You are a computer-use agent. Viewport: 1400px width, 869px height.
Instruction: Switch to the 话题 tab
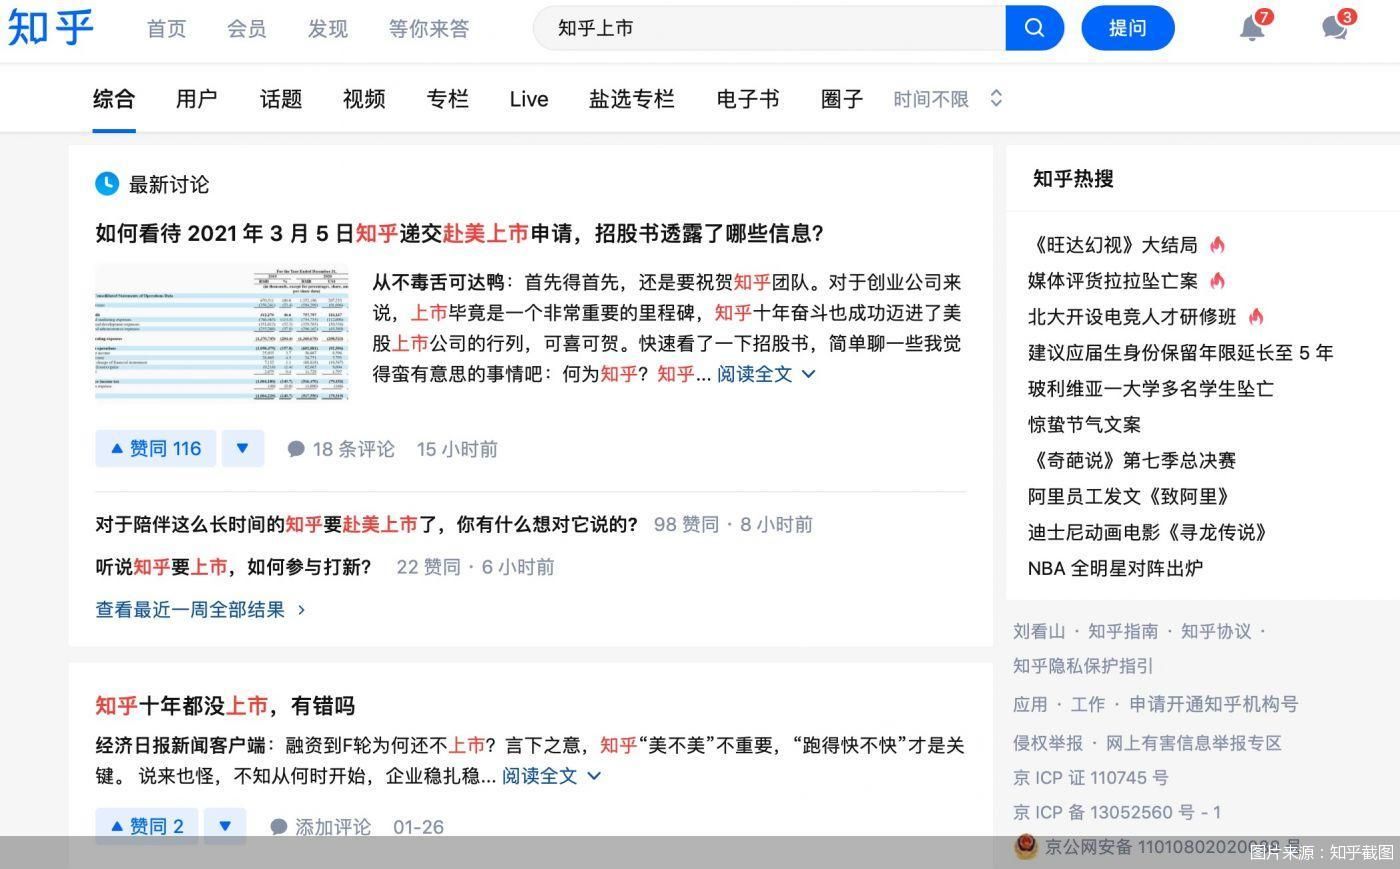[281, 99]
